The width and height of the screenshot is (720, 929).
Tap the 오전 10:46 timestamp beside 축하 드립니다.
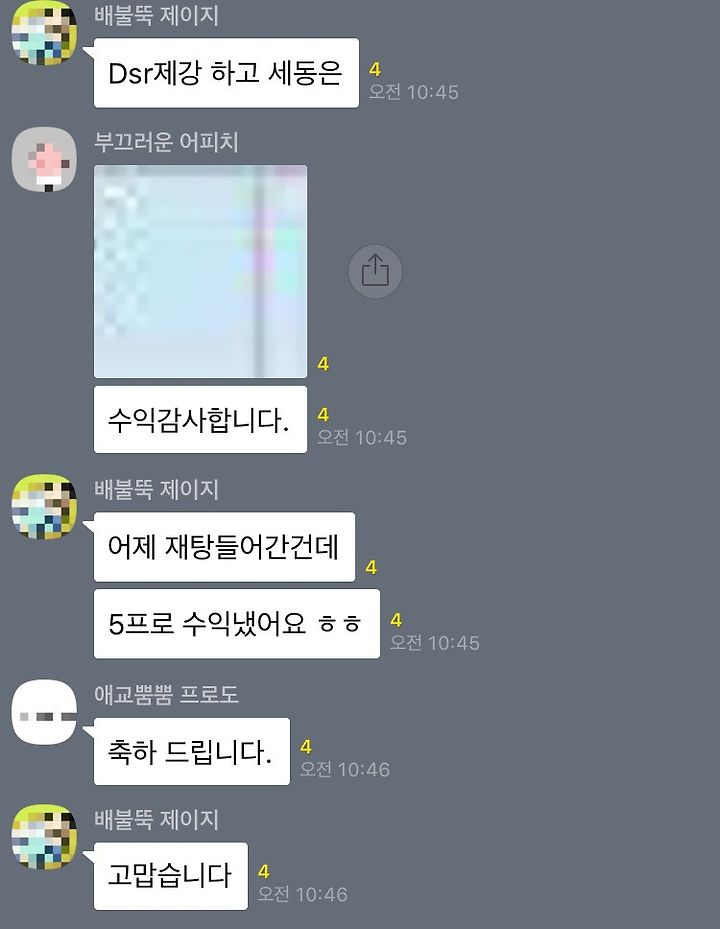click(345, 770)
